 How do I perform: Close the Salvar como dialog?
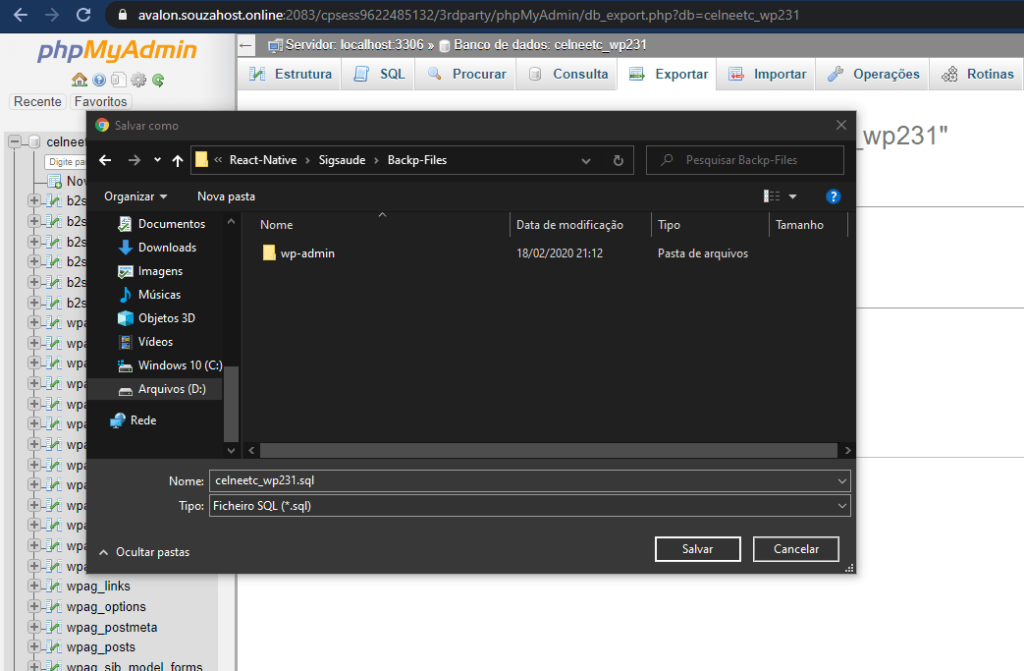click(841, 125)
